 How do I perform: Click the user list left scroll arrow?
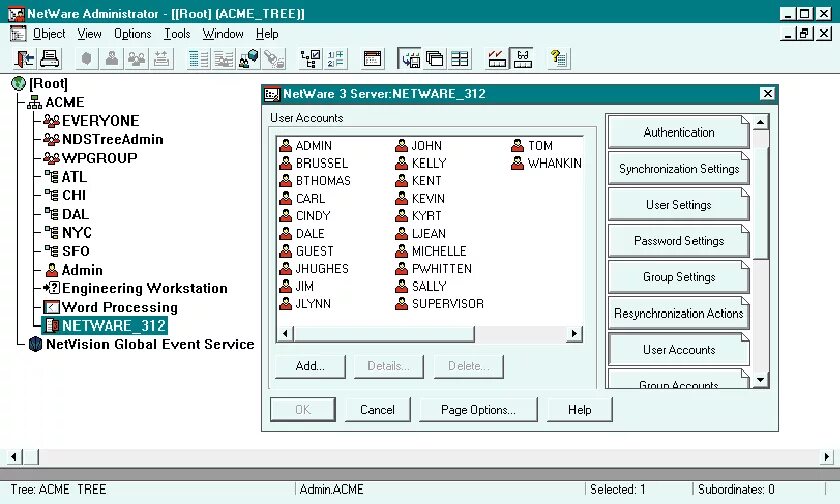pos(285,334)
